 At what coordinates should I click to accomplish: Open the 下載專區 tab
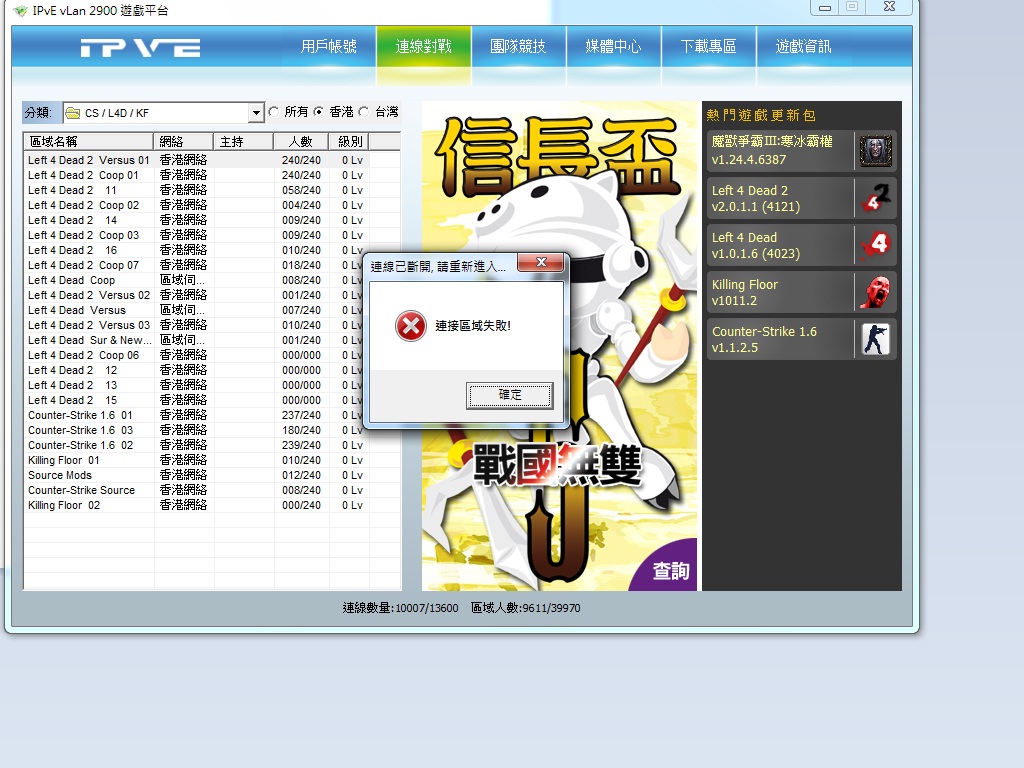(709, 46)
